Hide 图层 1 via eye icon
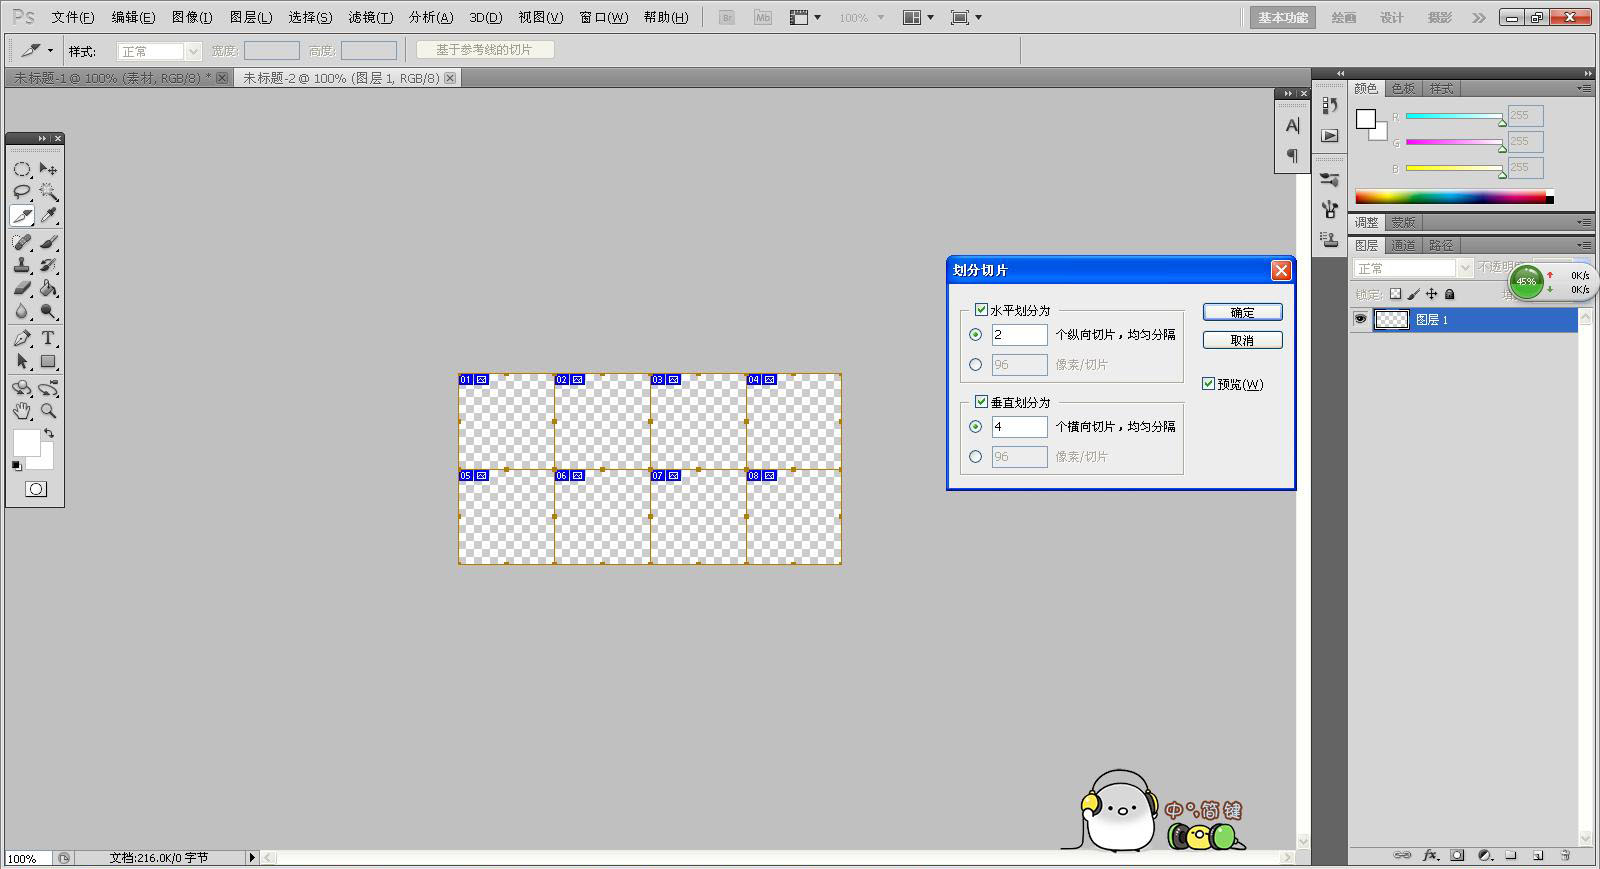This screenshot has width=1600, height=869. (1360, 320)
